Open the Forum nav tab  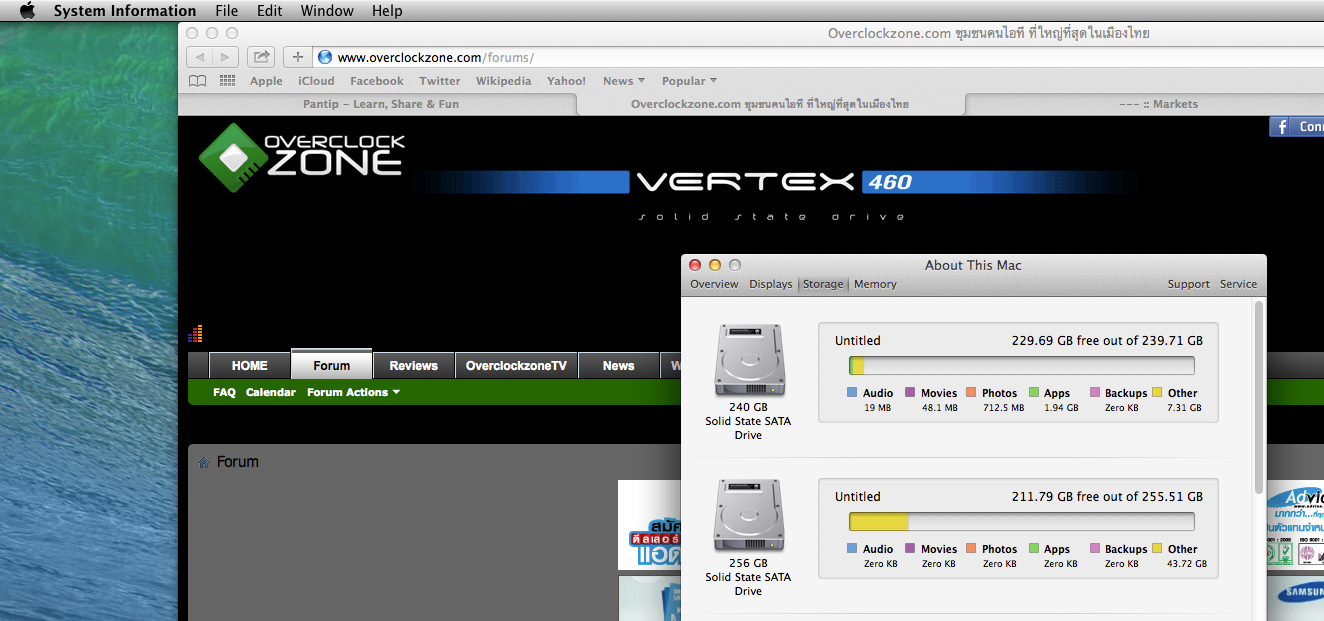(x=332, y=365)
